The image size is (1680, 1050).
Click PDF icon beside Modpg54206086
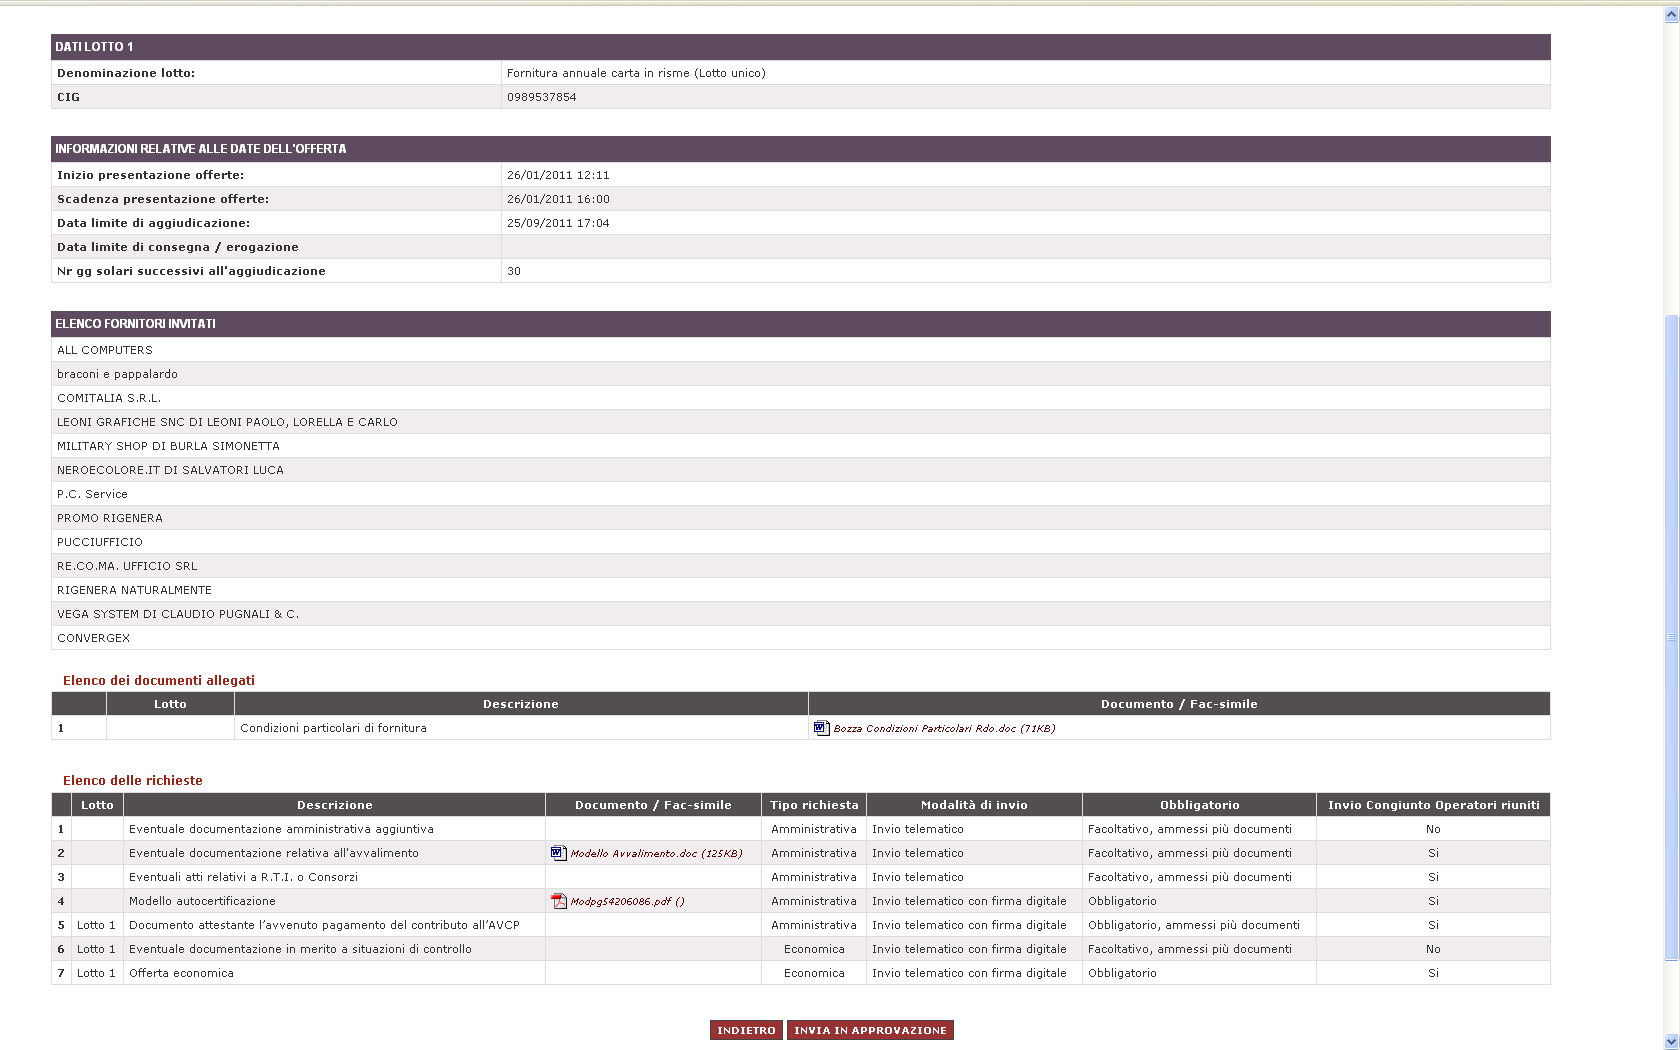[x=559, y=901]
